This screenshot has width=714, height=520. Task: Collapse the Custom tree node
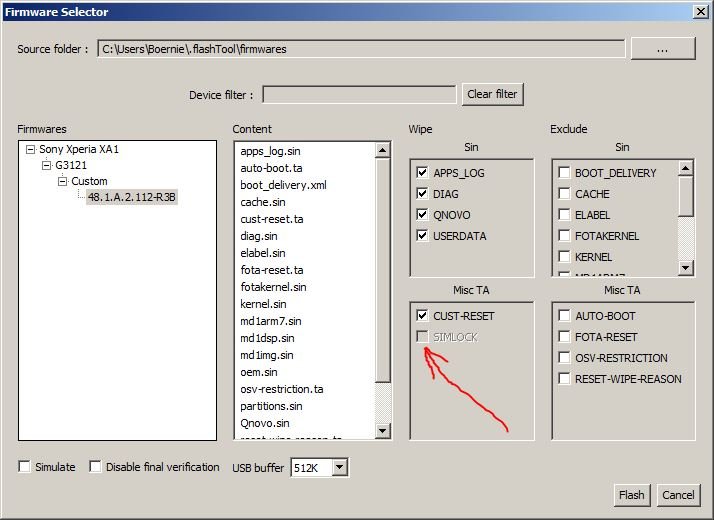click(x=62, y=181)
